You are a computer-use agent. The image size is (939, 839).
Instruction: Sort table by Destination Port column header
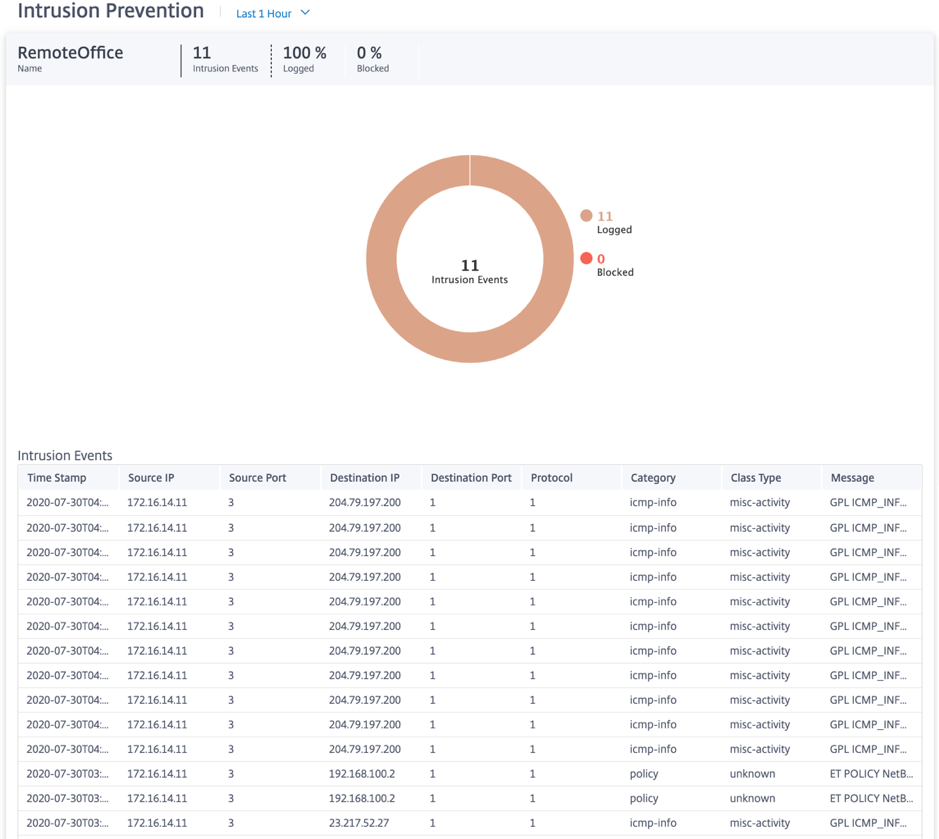pos(471,478)
